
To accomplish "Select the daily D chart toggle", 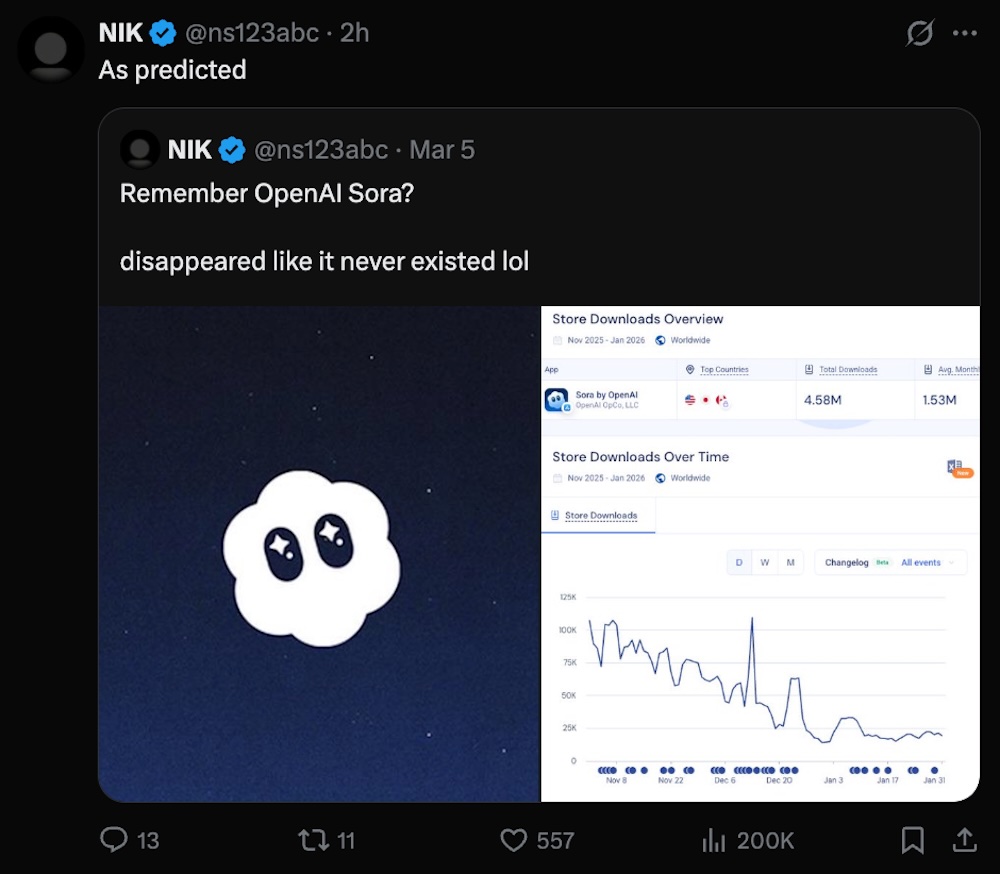I will coord(739,563).
